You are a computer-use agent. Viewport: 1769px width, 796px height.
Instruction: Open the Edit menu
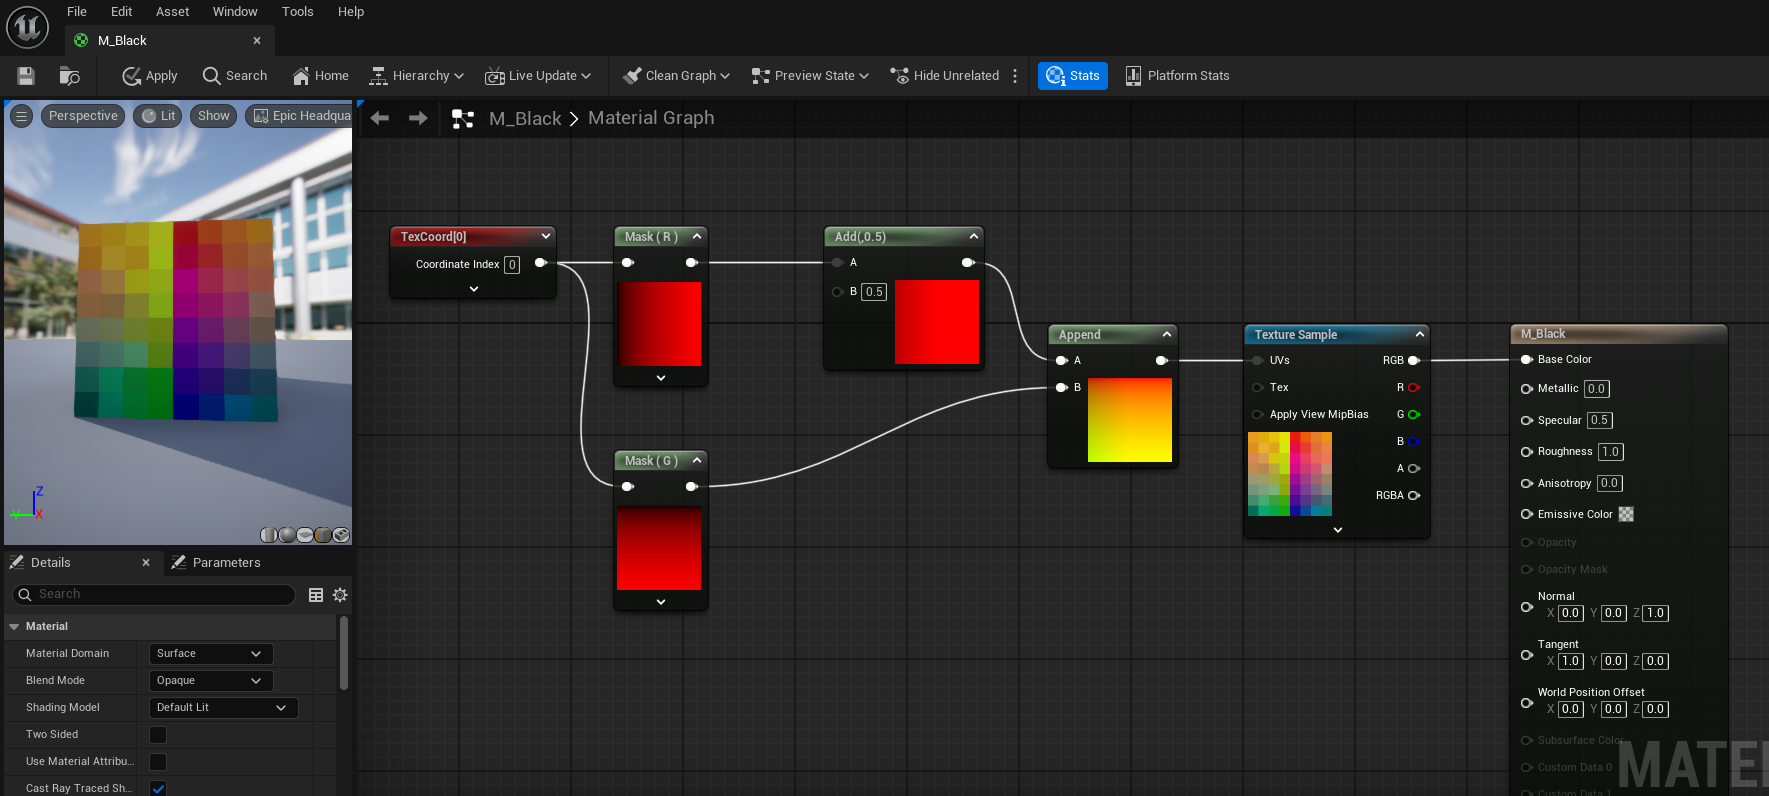(x=122, y=12)
